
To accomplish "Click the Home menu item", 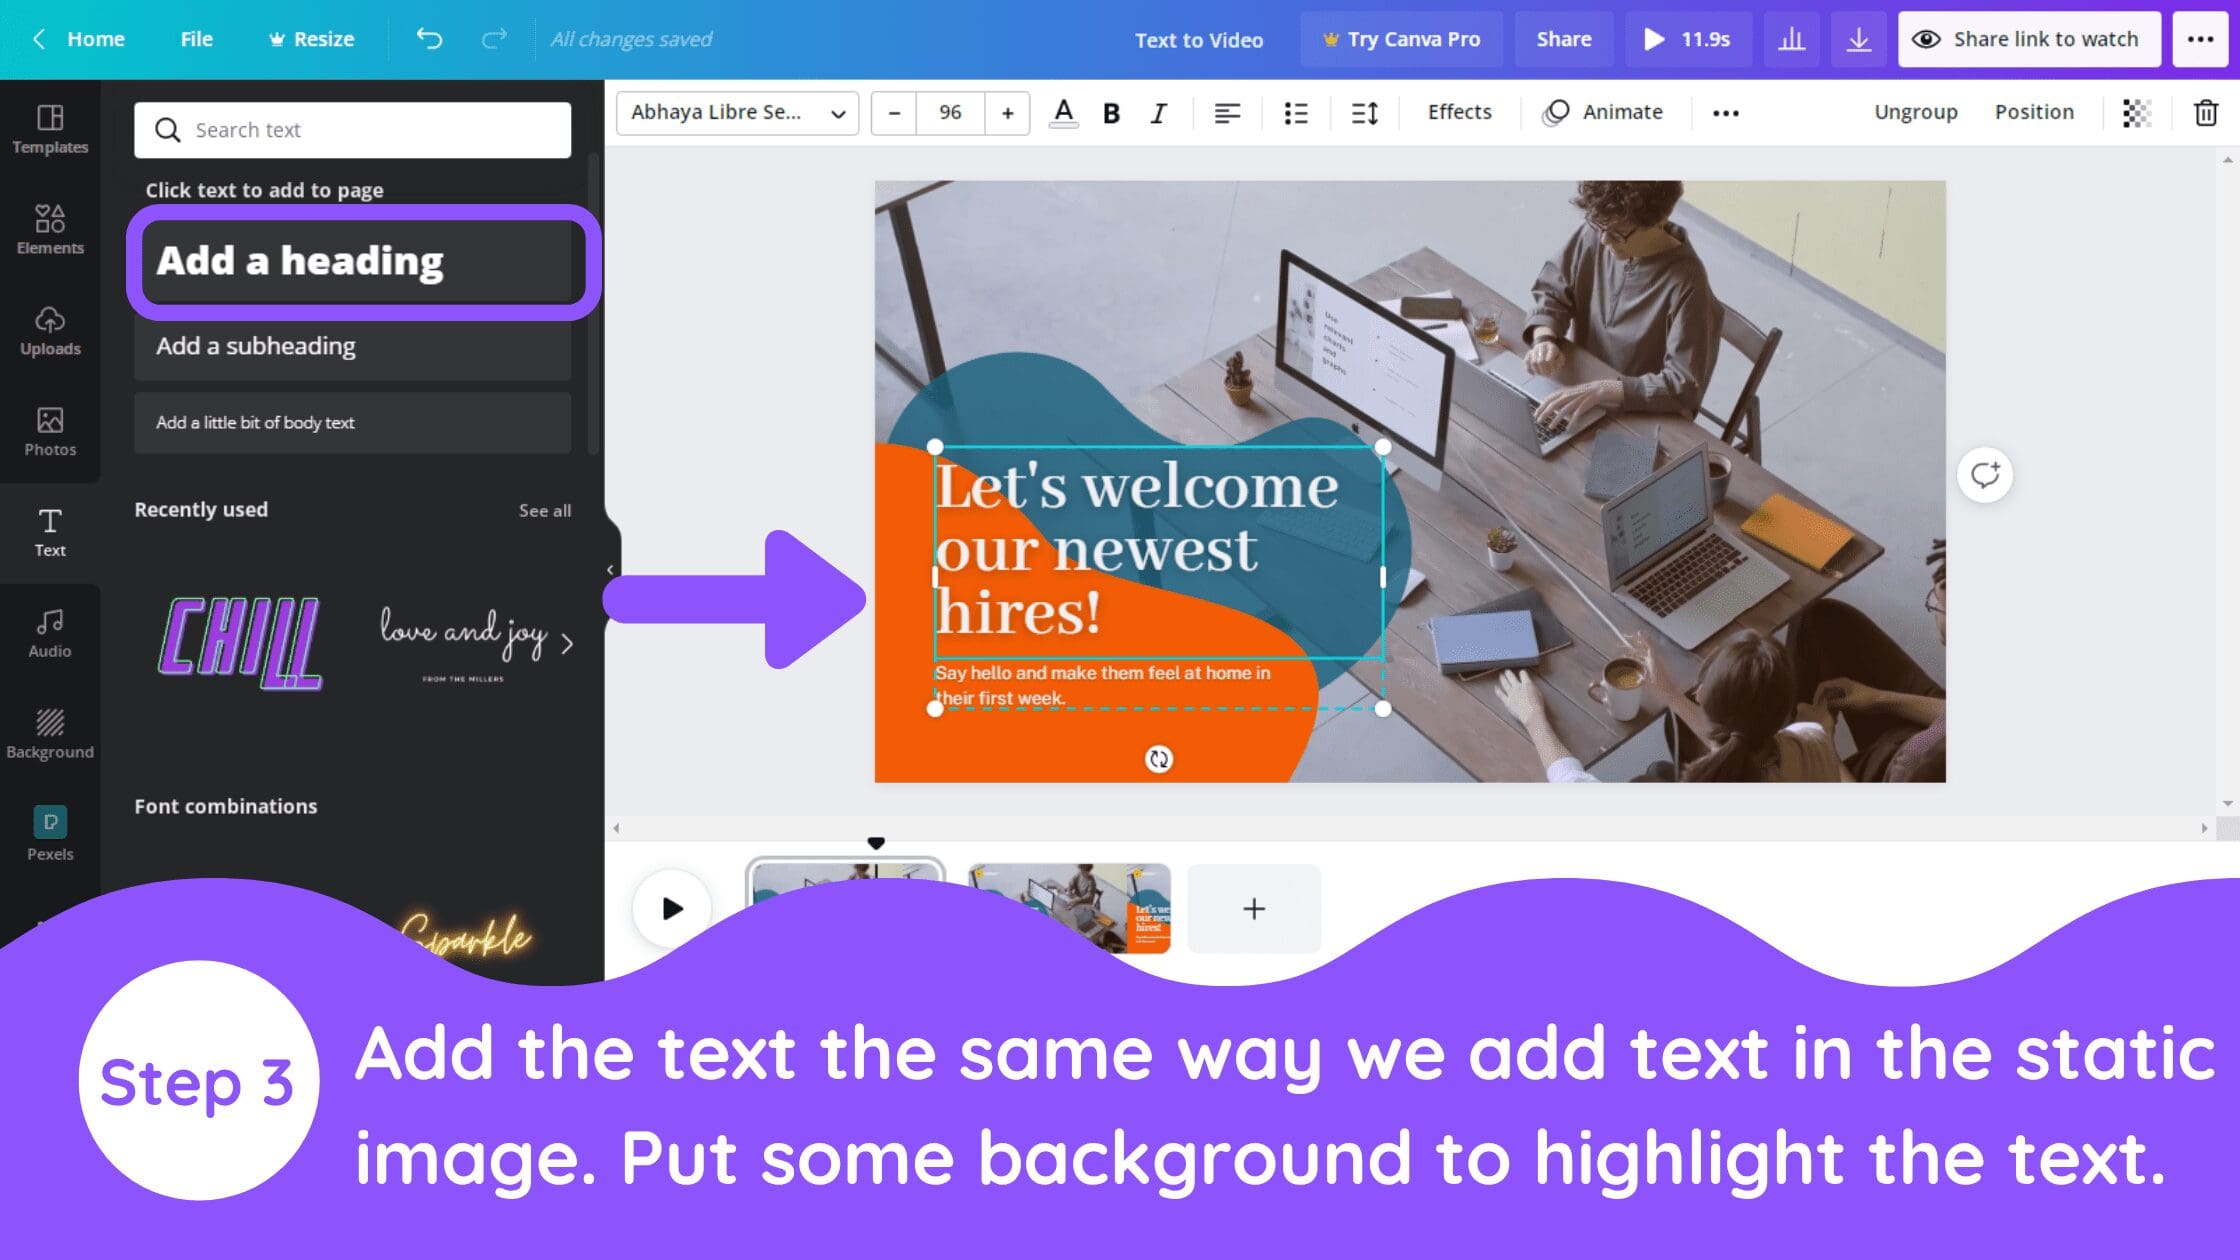I will pos(95,38).
